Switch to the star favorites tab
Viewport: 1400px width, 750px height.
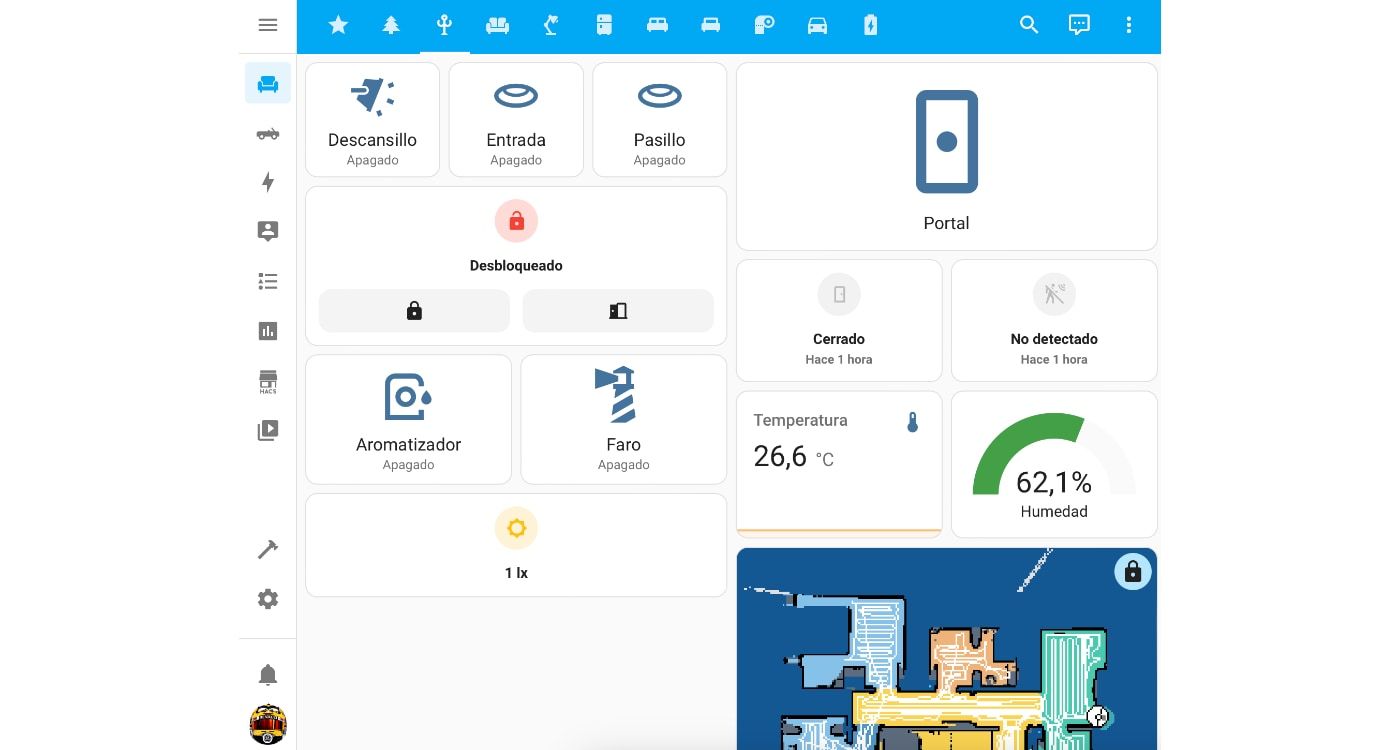[338, 26]
